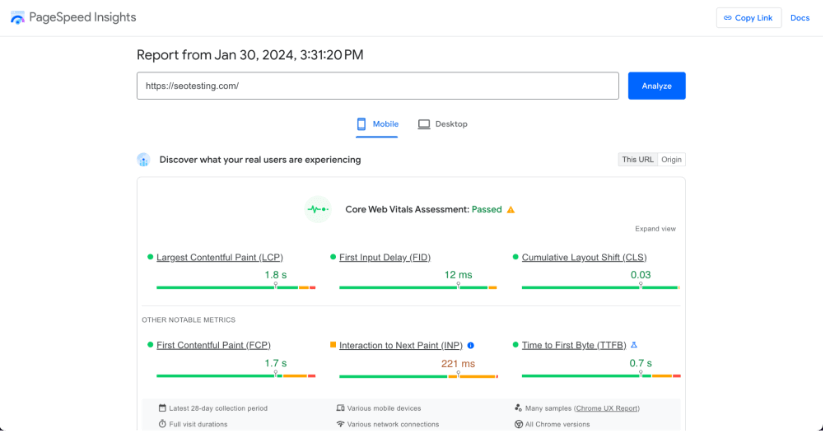Viewport: 823px width, 431px height.
Task: Expand view of Core Web Vitals
Action: click(x=655, y=229)
